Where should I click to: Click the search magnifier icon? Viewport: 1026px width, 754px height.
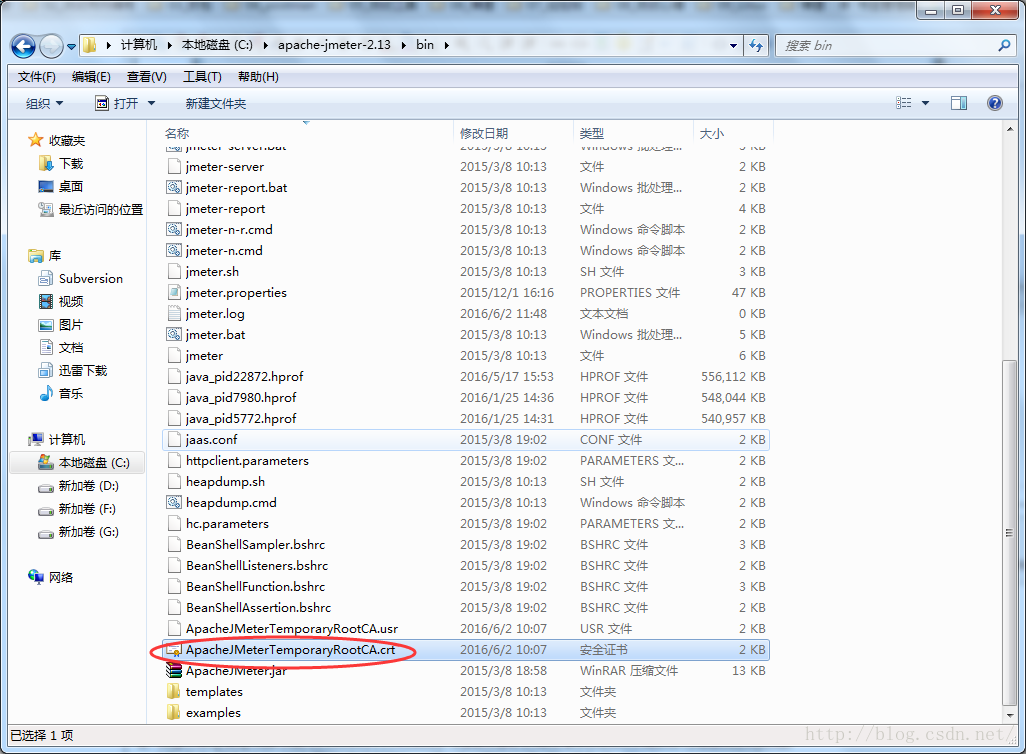tap(1004, 45)
